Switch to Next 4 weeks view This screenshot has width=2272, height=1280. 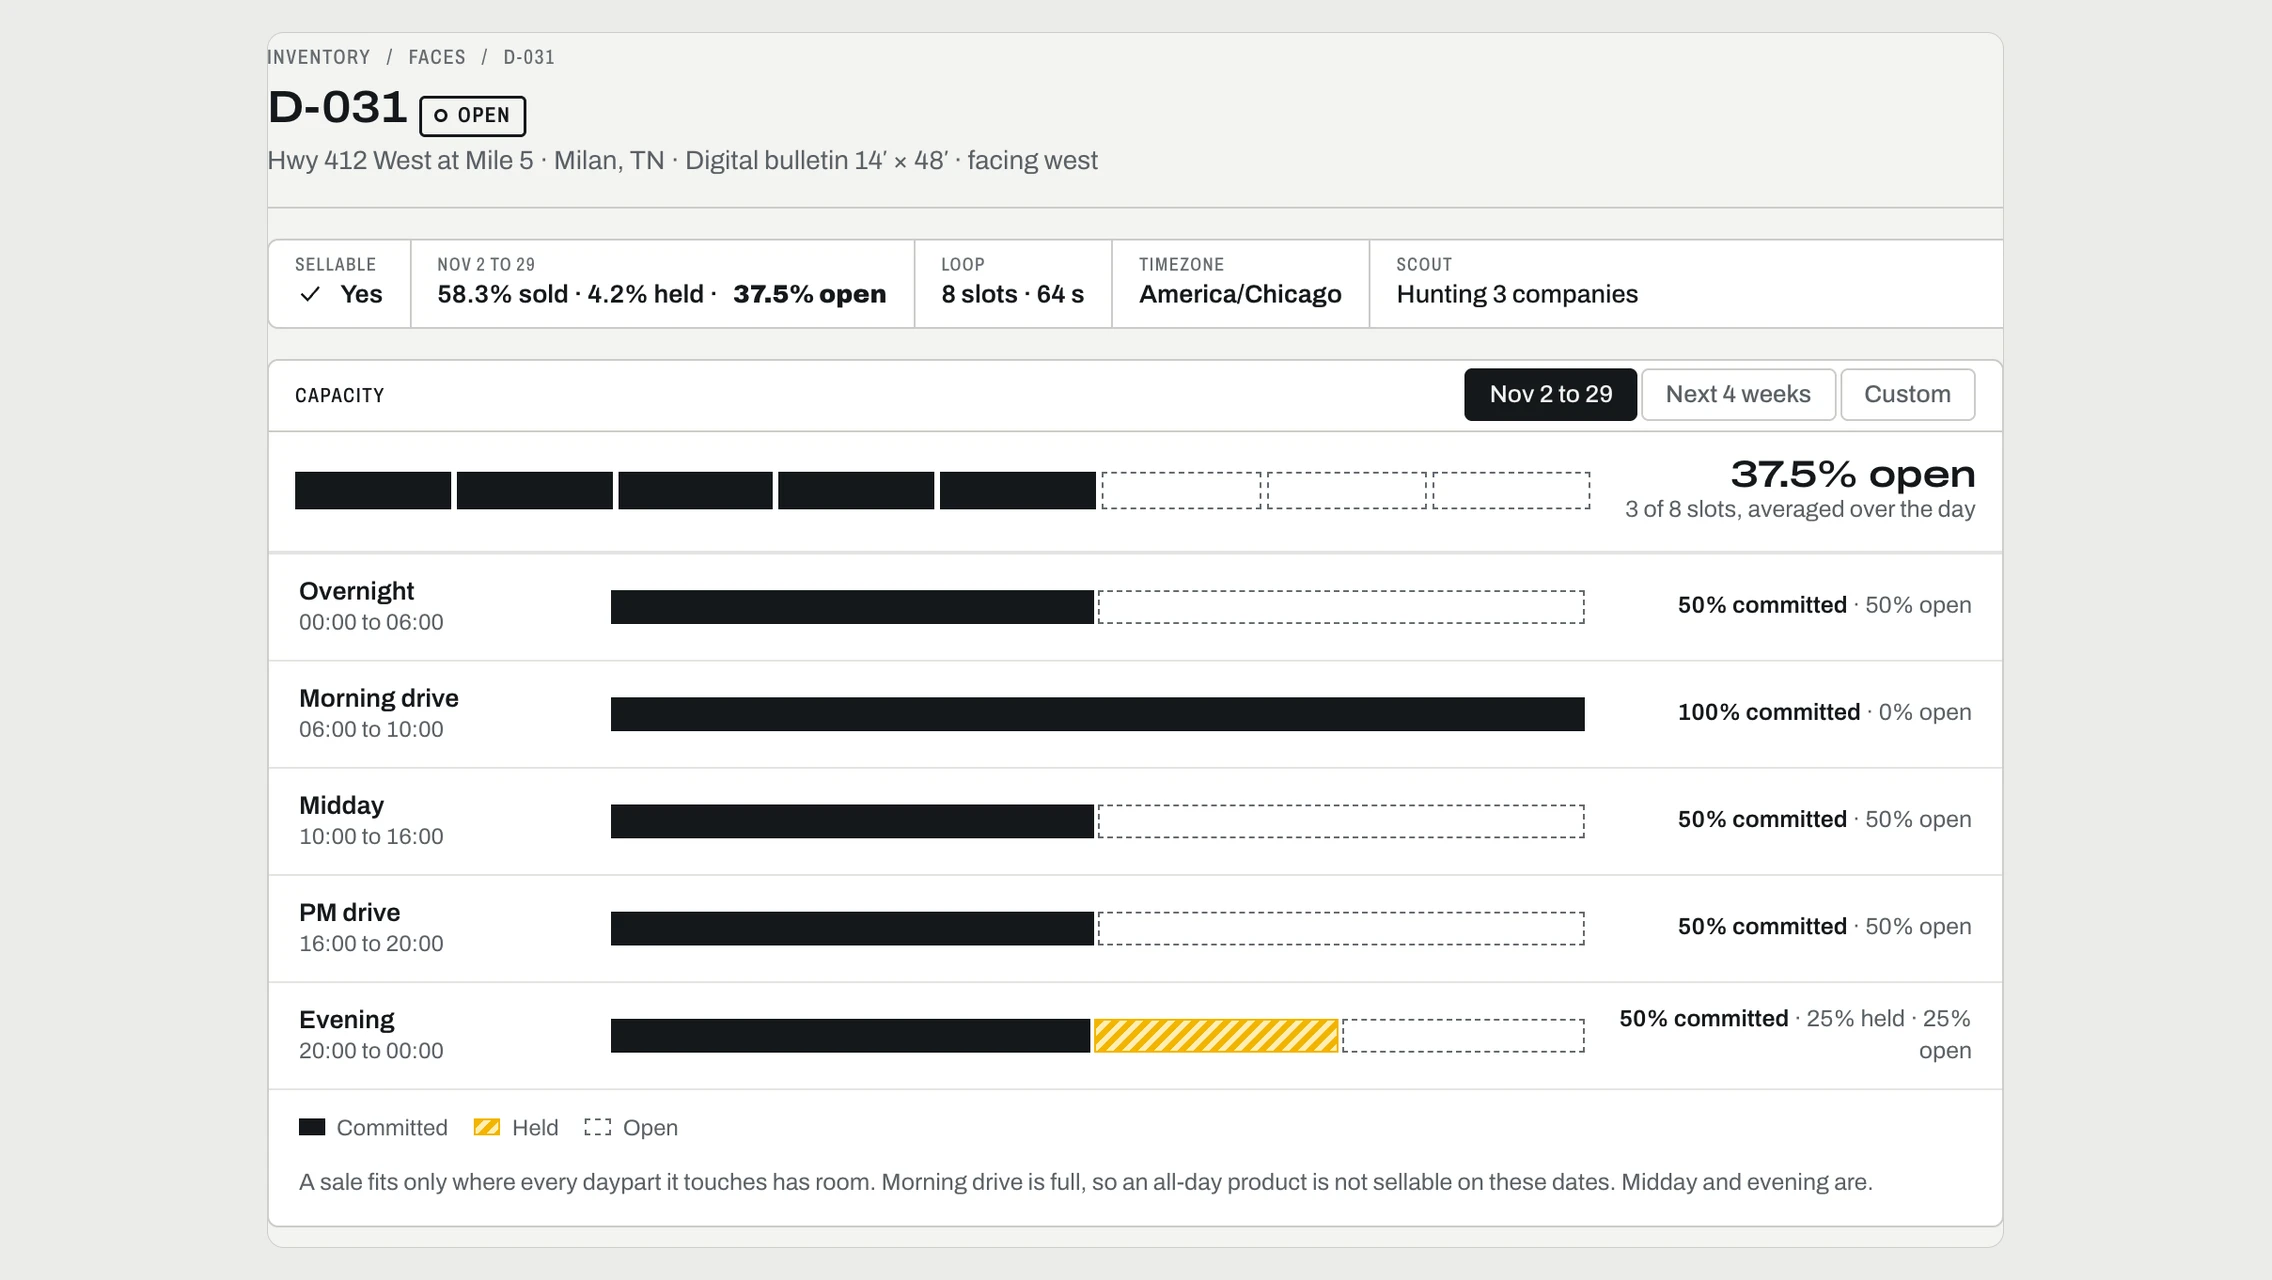click(x=1738, y=394)
